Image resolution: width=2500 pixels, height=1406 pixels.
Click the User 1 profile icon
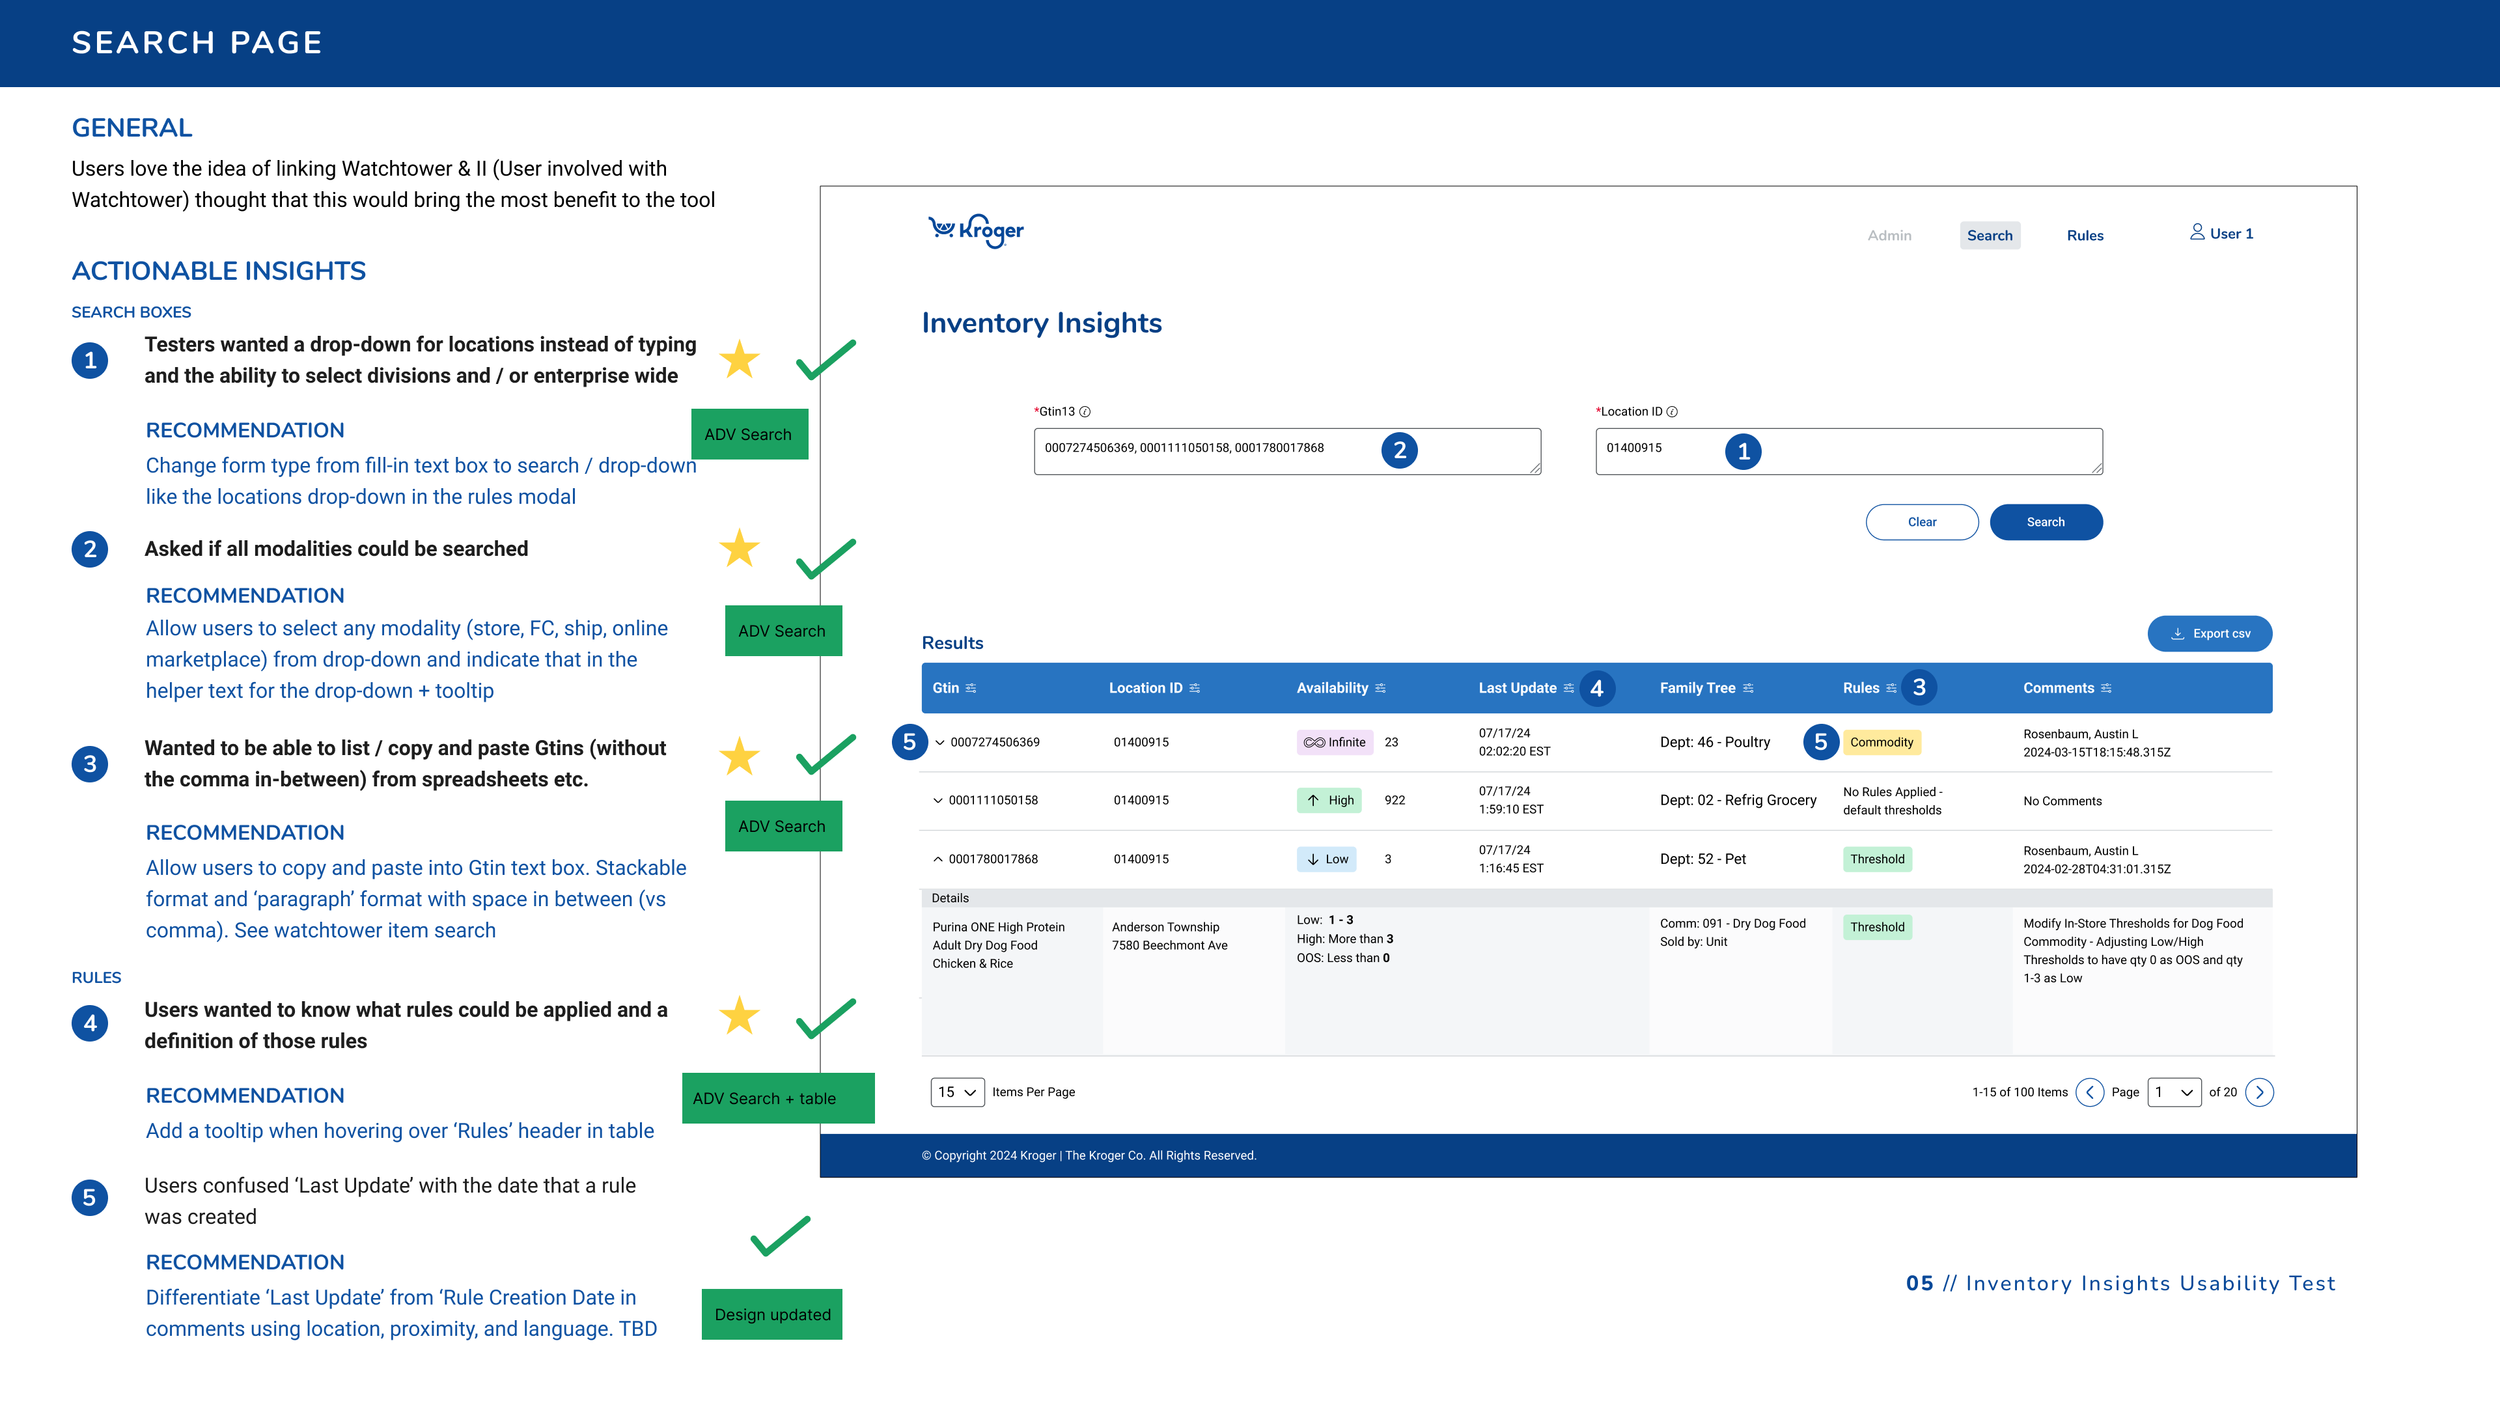[2197, 232]
